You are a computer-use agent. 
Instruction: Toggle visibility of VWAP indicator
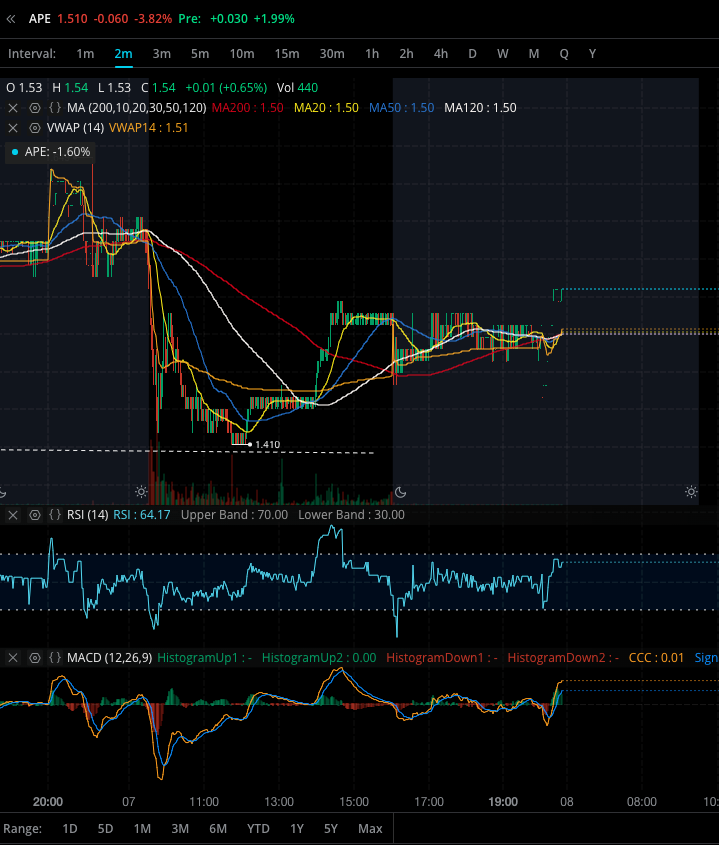coord(34,128)
